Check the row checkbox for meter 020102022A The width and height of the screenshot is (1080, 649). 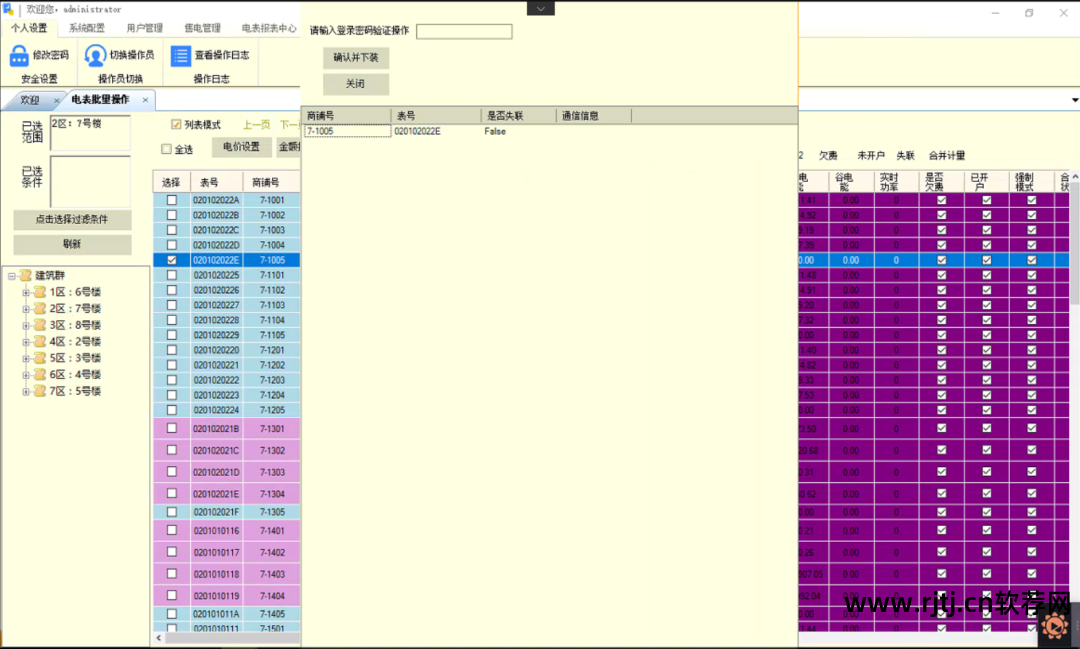click(x=171, y=200)
